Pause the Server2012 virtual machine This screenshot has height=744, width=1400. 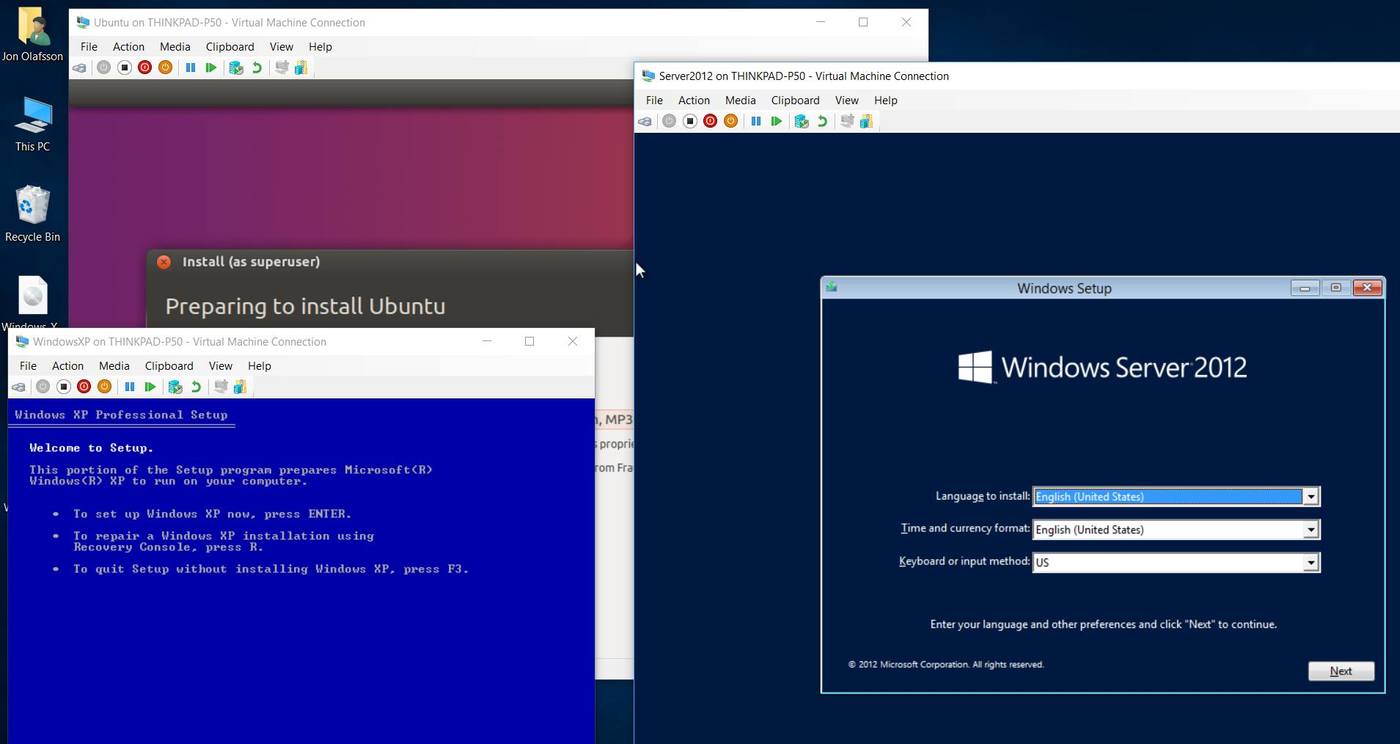tap(756, 121)
